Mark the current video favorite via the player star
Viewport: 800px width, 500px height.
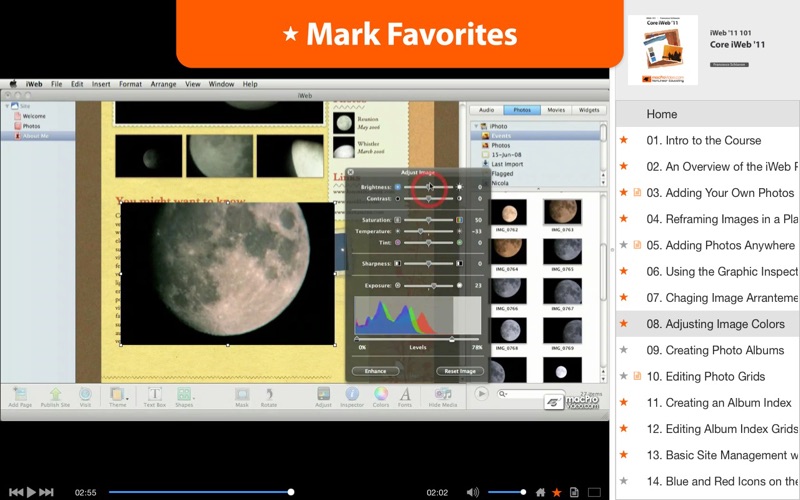click(557, 492)
